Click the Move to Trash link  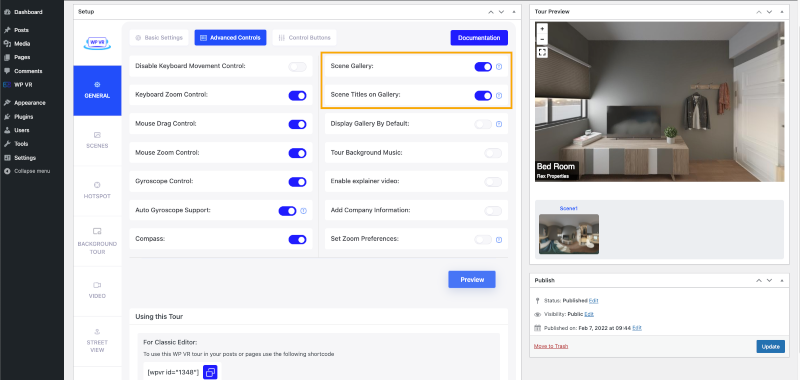coord(551,346)
